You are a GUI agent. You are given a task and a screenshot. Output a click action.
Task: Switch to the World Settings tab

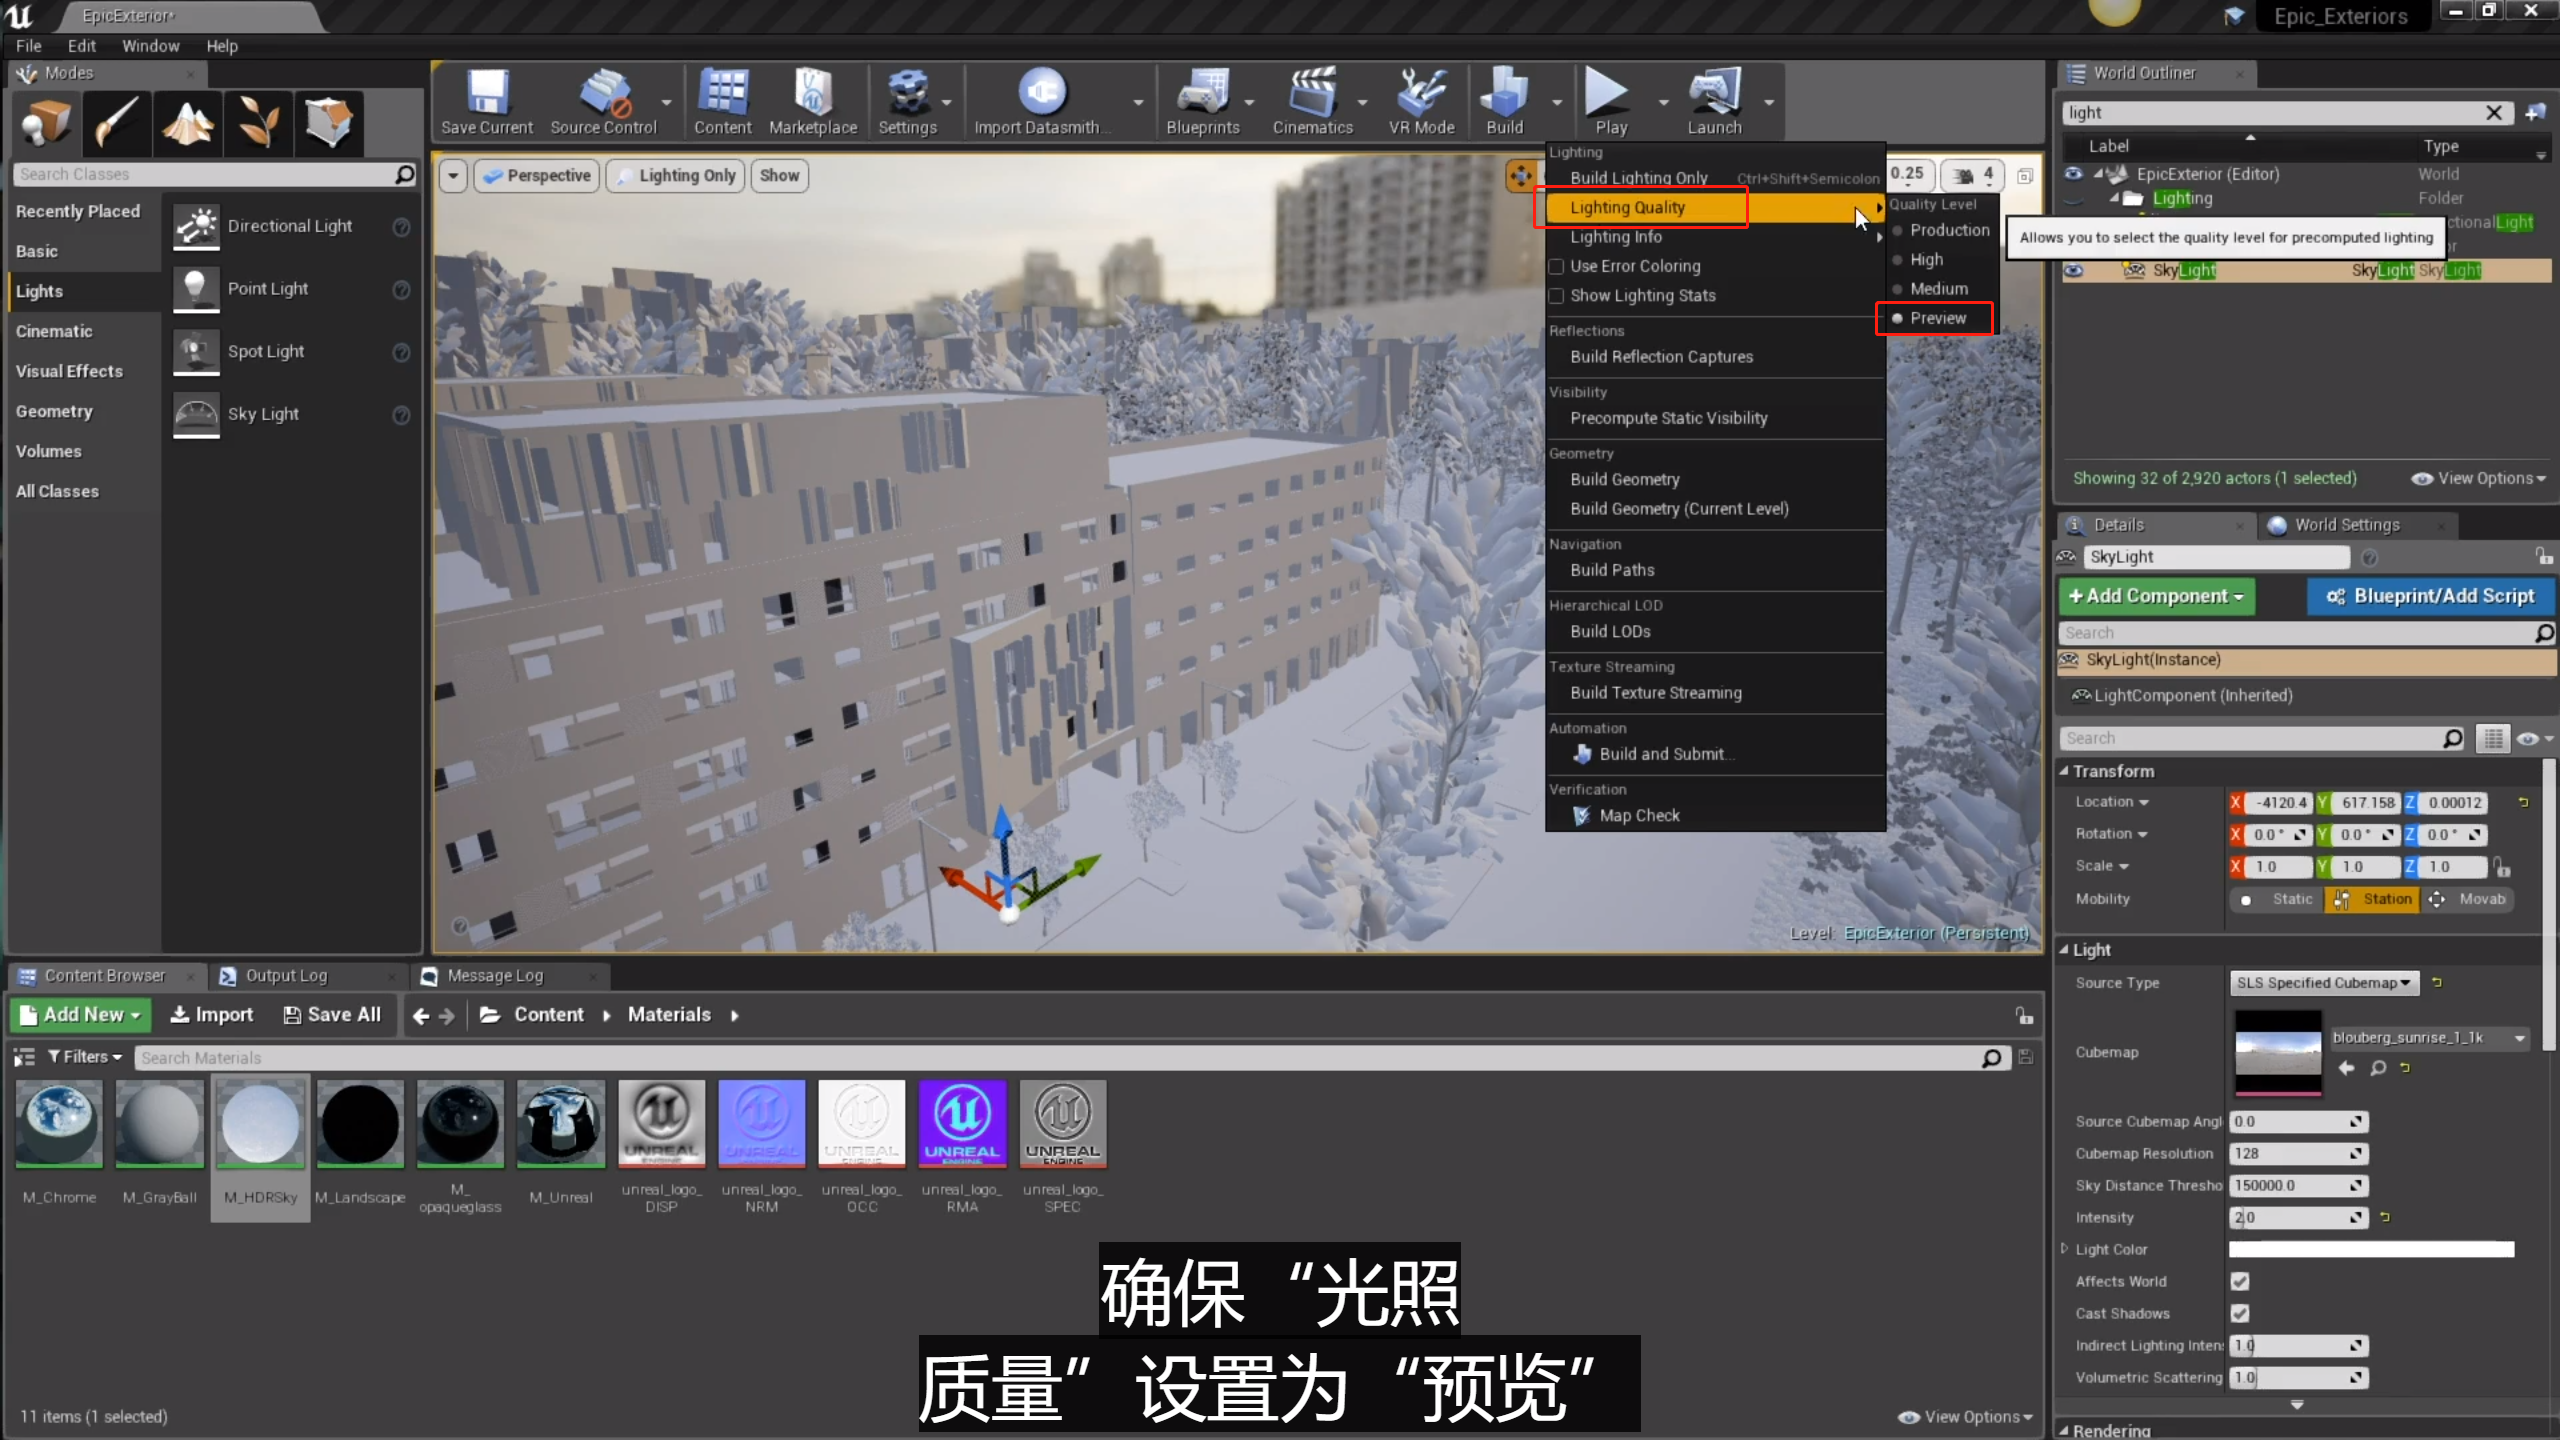[2346, 525]
